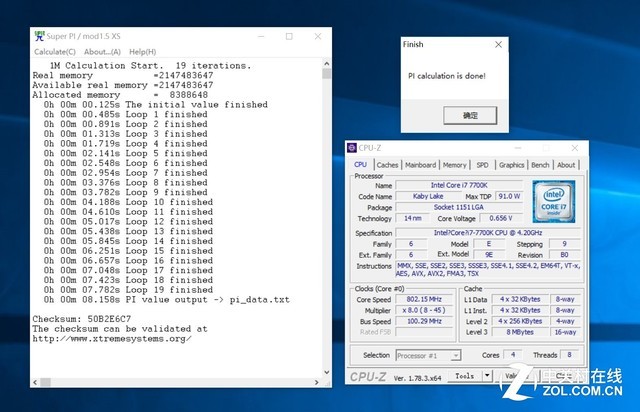Click the '4 x 256 KBytes' Level 2 value

(520, 321)
